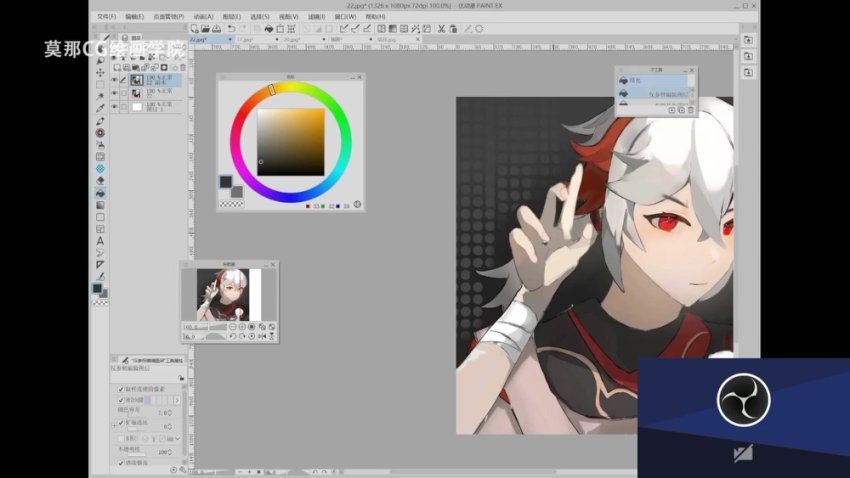Toggle lock box of the second layer
Screen dimensions: 850x478
click(x=124, y=93)
